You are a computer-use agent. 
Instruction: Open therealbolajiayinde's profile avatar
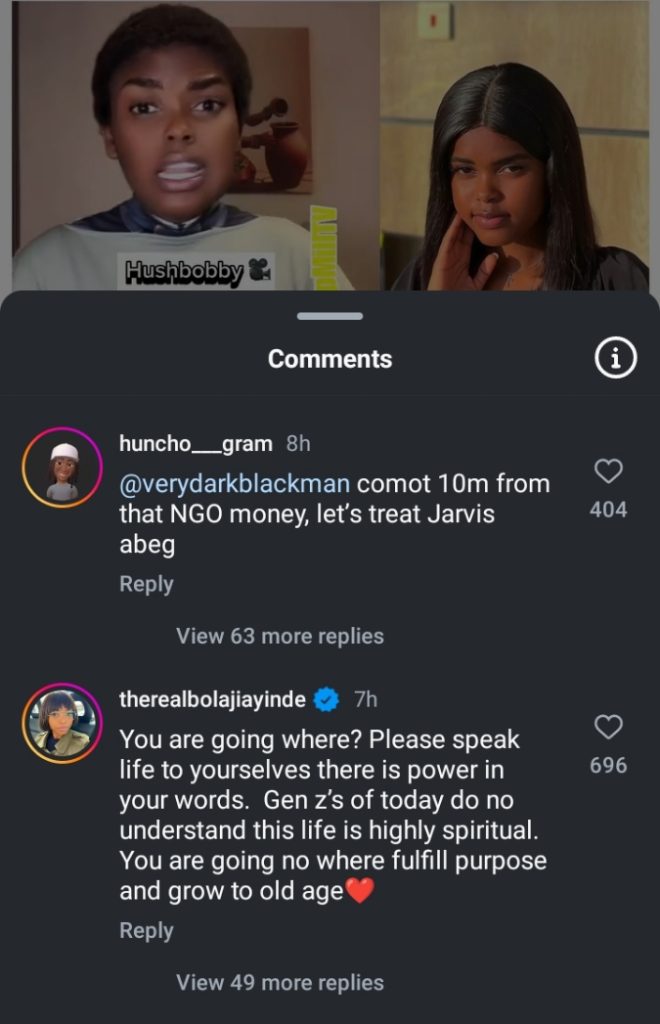pyautogui.click(x=62, y=723)
